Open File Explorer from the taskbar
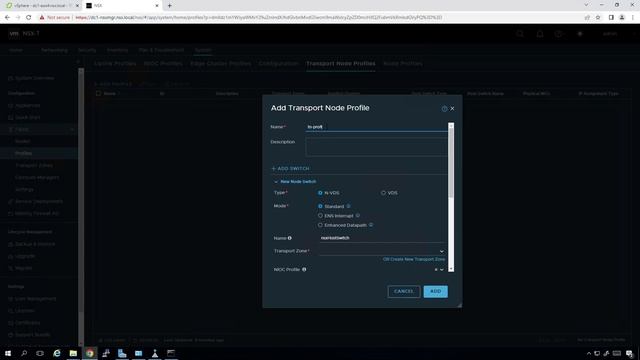The height and width of the screenshot is (360, 640). (73, 353)
